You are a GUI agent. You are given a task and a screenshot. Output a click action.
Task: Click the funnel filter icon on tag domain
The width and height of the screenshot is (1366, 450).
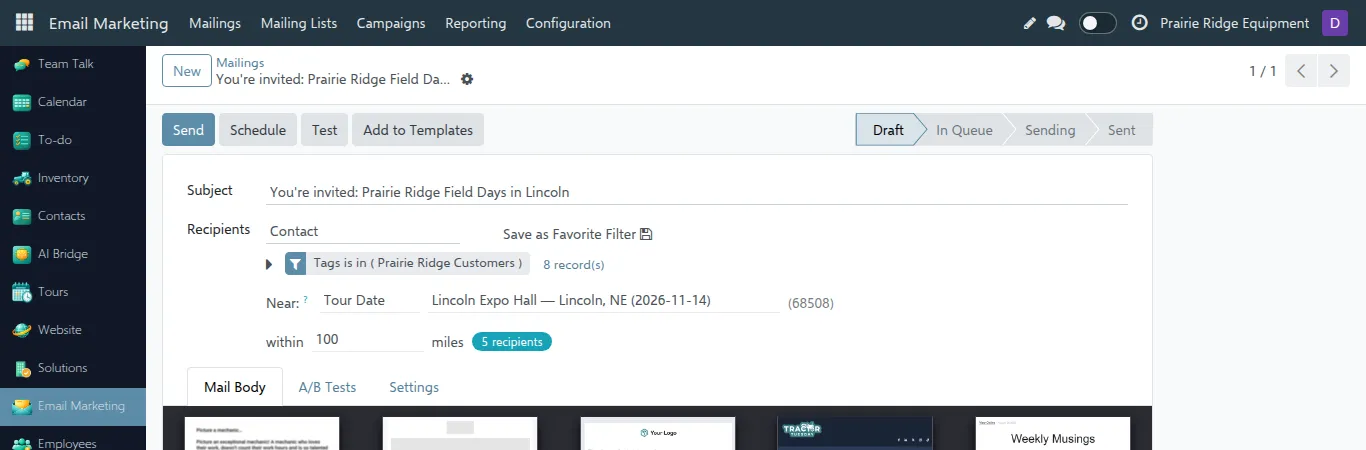(x=295, y=264)
